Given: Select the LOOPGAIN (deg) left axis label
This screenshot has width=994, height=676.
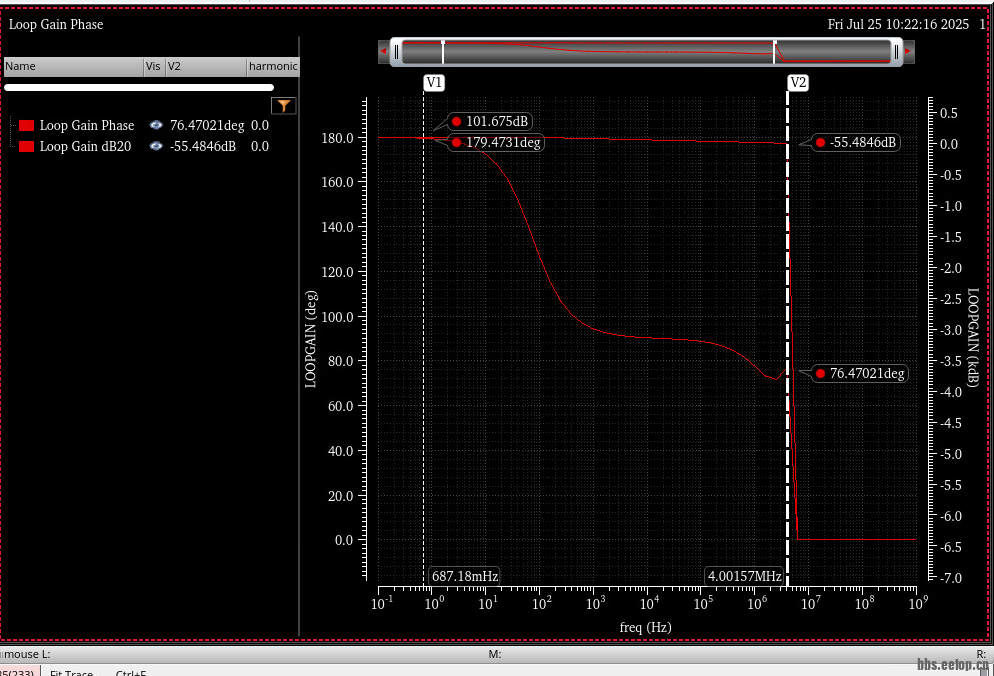Looking at the screenshot, I should click(311, 339).
